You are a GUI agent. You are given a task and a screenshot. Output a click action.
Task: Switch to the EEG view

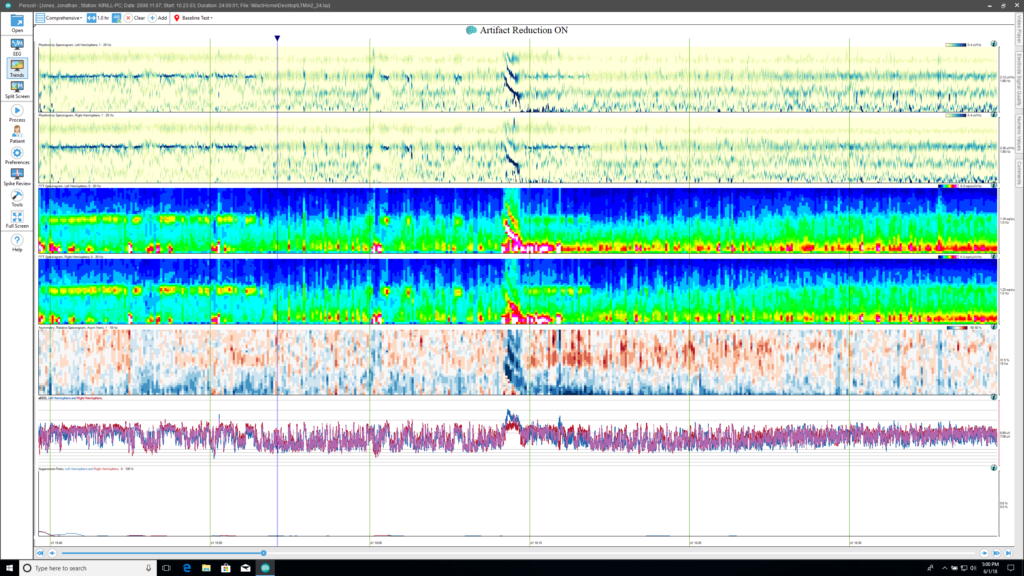click(x=17, y=47)
